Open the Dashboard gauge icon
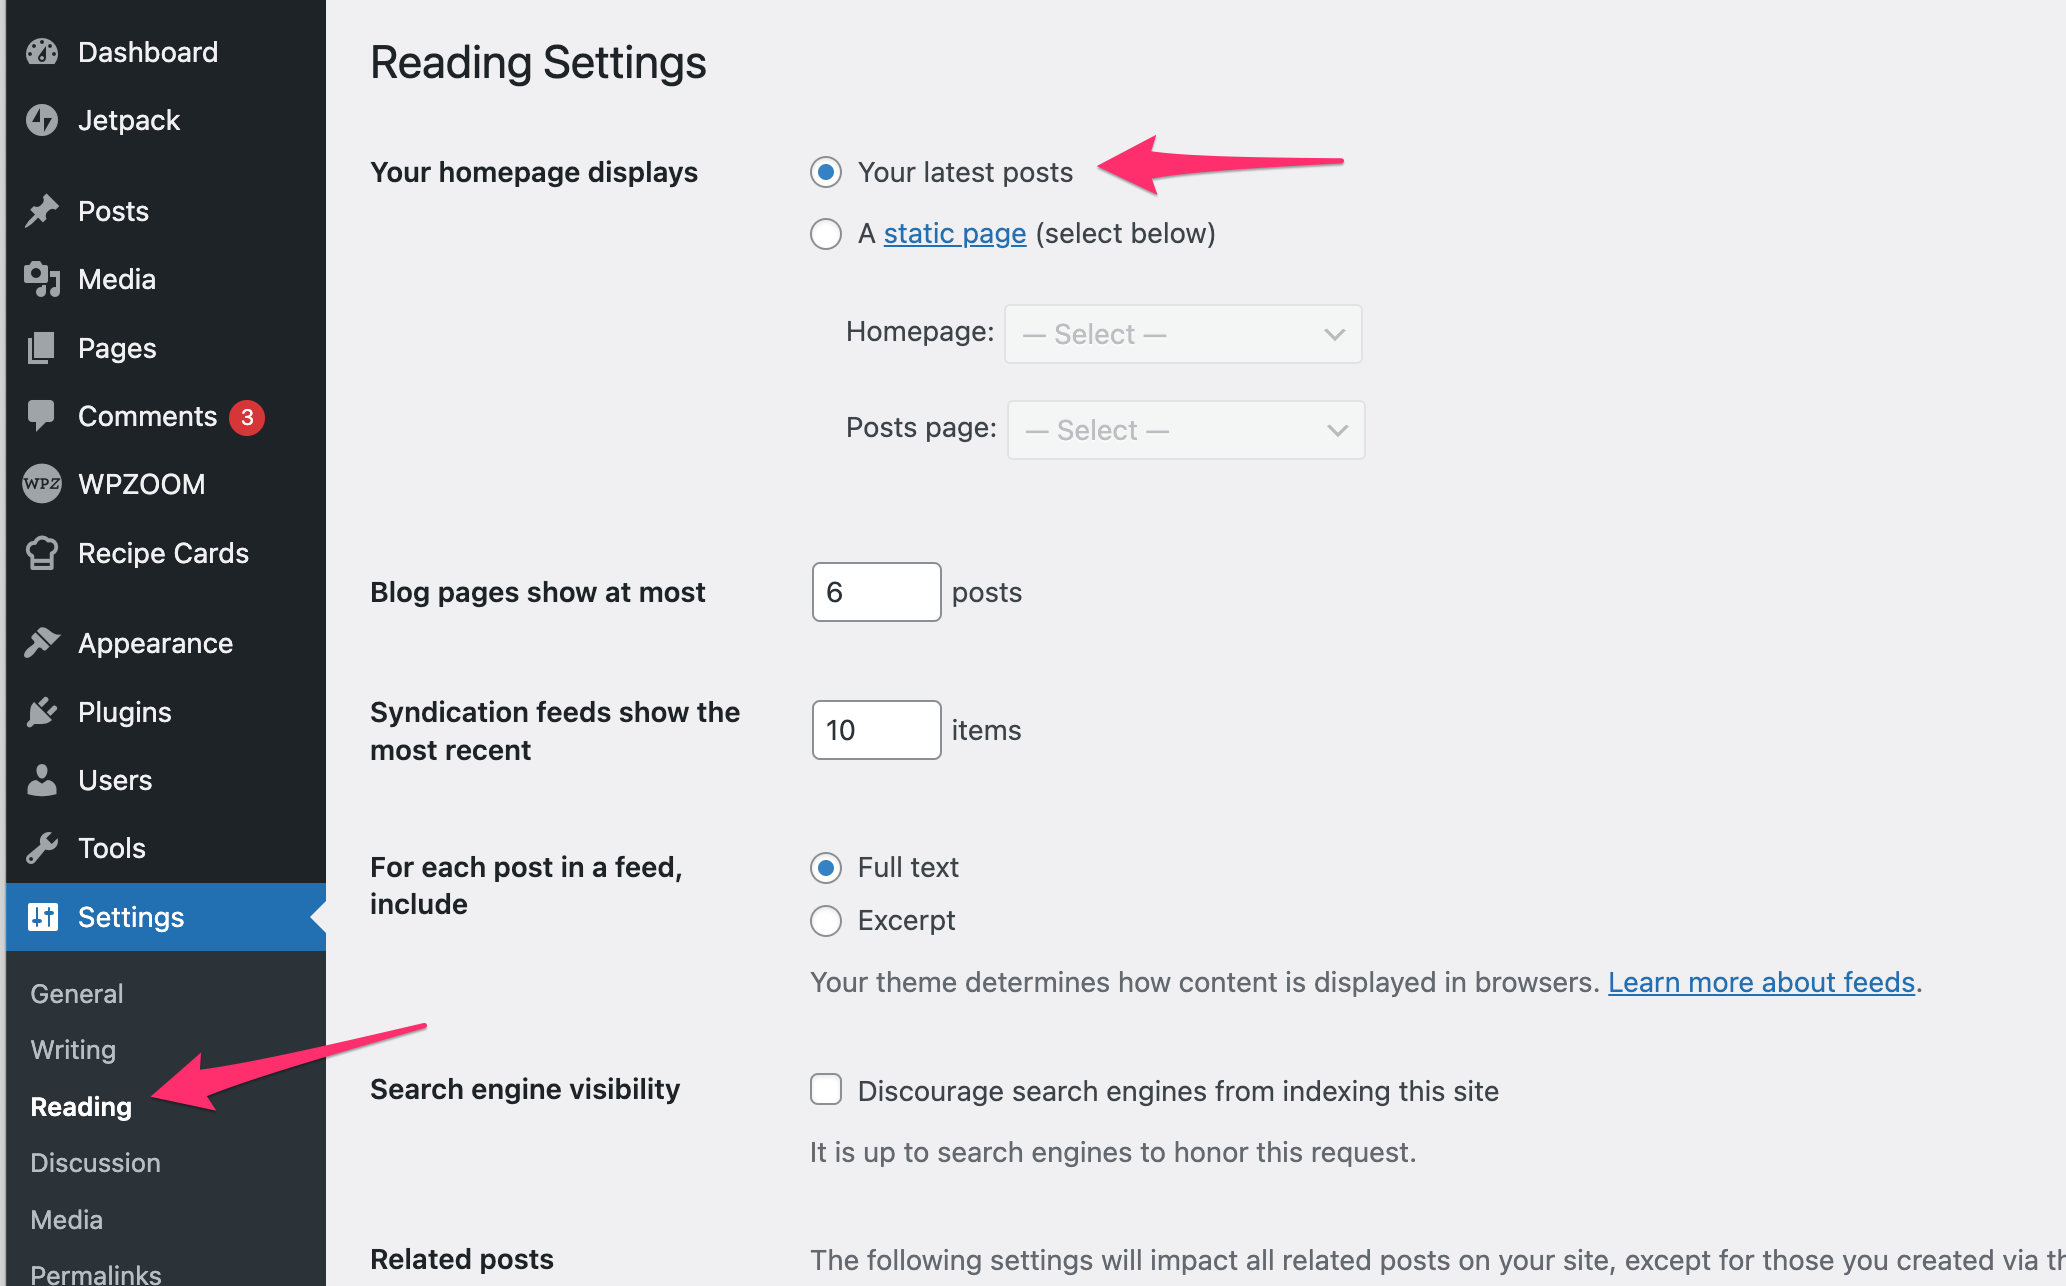 point(42,52)
